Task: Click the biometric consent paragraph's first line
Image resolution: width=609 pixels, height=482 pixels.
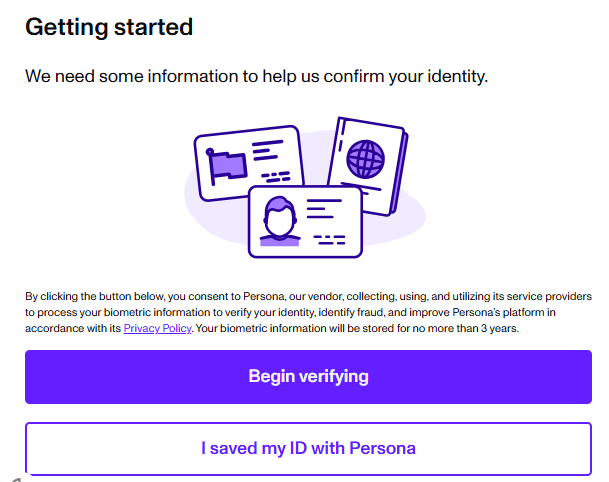Action: (308, 297)
